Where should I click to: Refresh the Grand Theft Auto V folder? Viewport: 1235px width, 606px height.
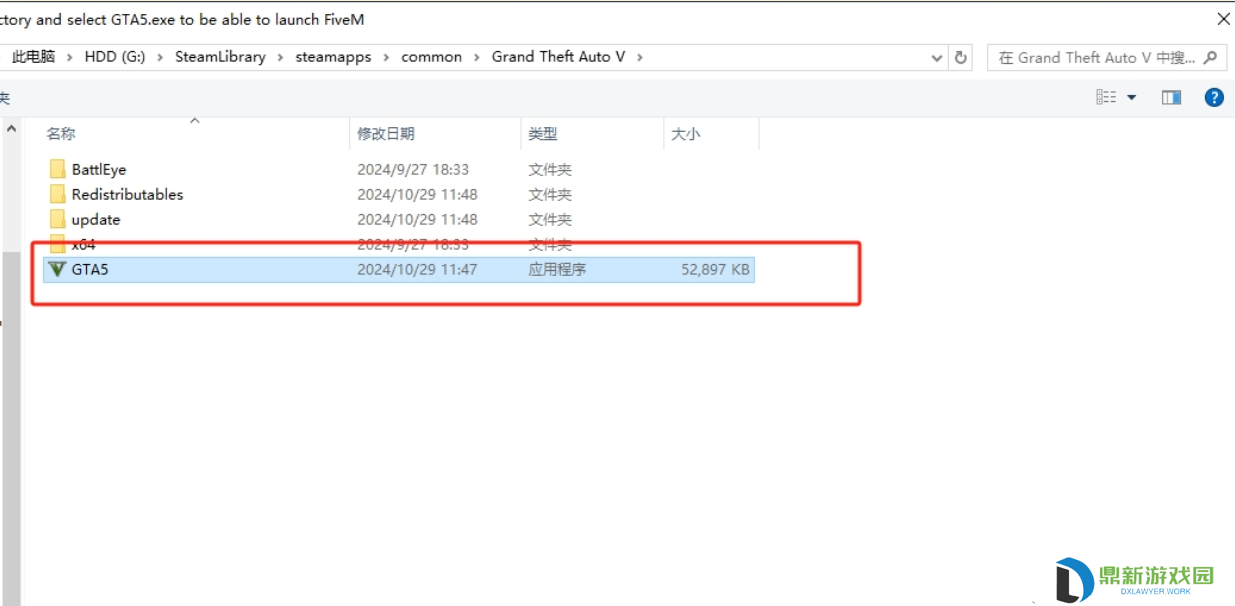tap(961, 57)
